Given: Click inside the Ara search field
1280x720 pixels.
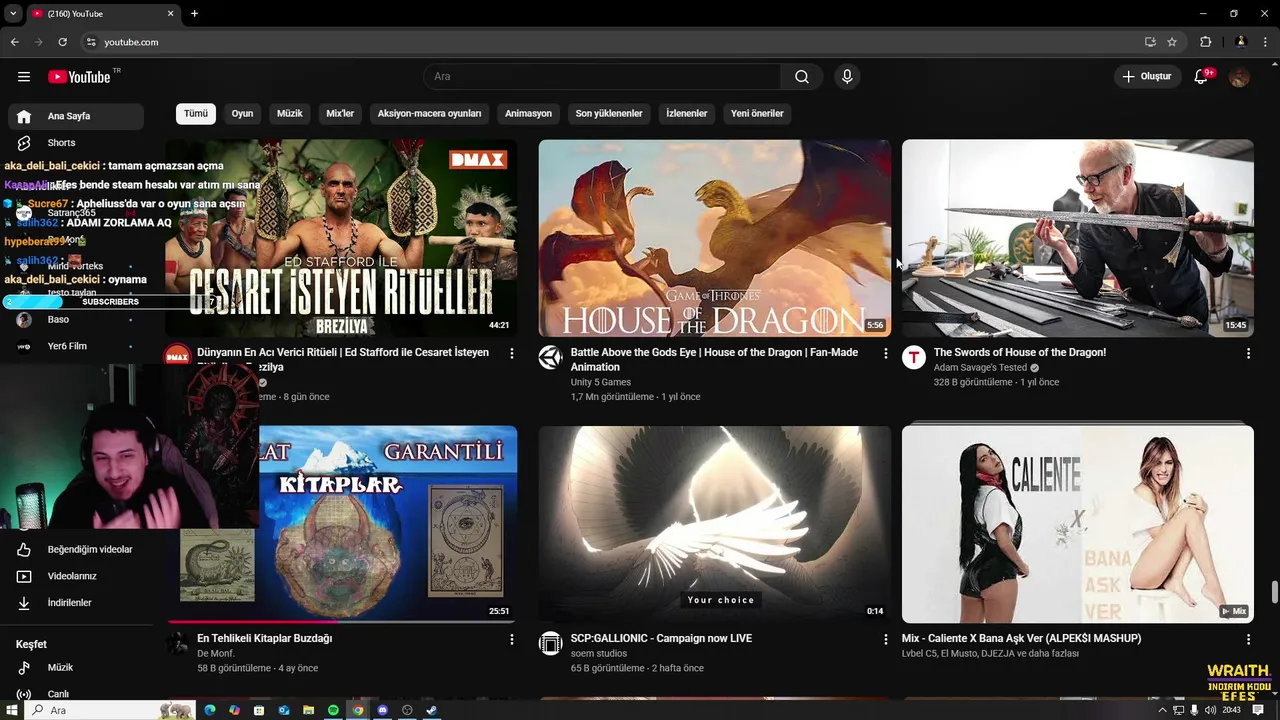Looking at the screenshot, I should tap(603, 77).
